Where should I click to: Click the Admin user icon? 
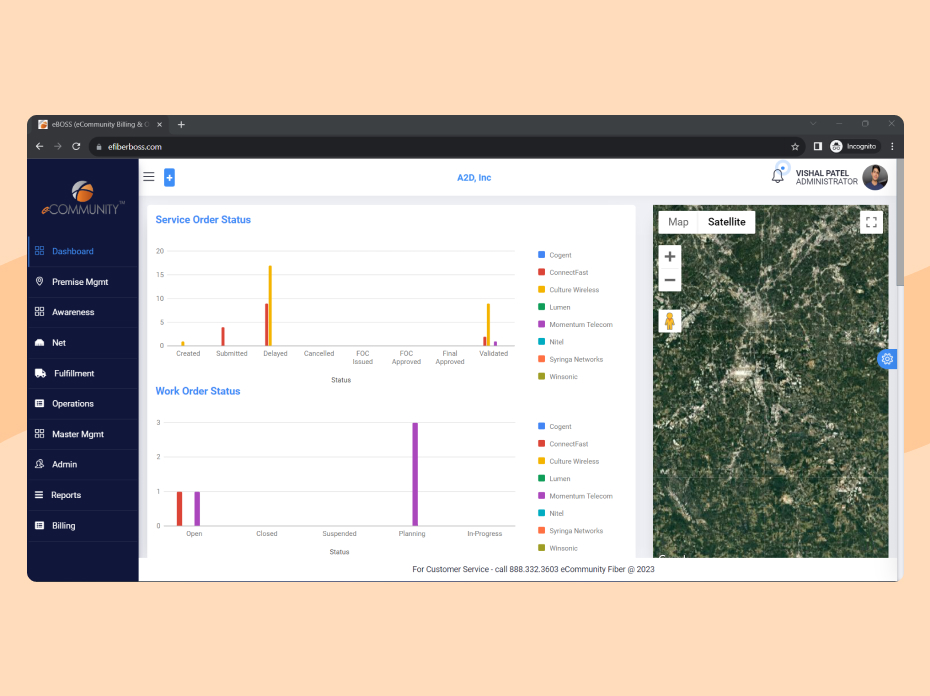point(40,464)
